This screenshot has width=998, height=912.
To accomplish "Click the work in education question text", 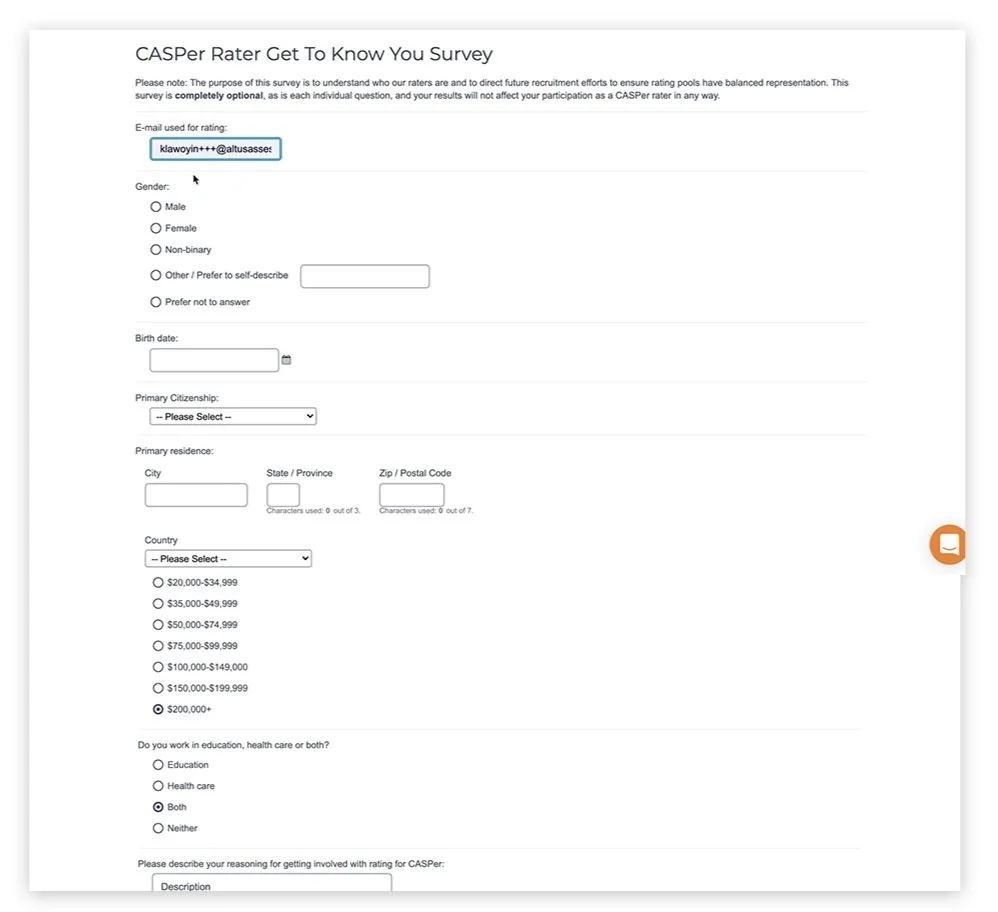I will (234, 745).
